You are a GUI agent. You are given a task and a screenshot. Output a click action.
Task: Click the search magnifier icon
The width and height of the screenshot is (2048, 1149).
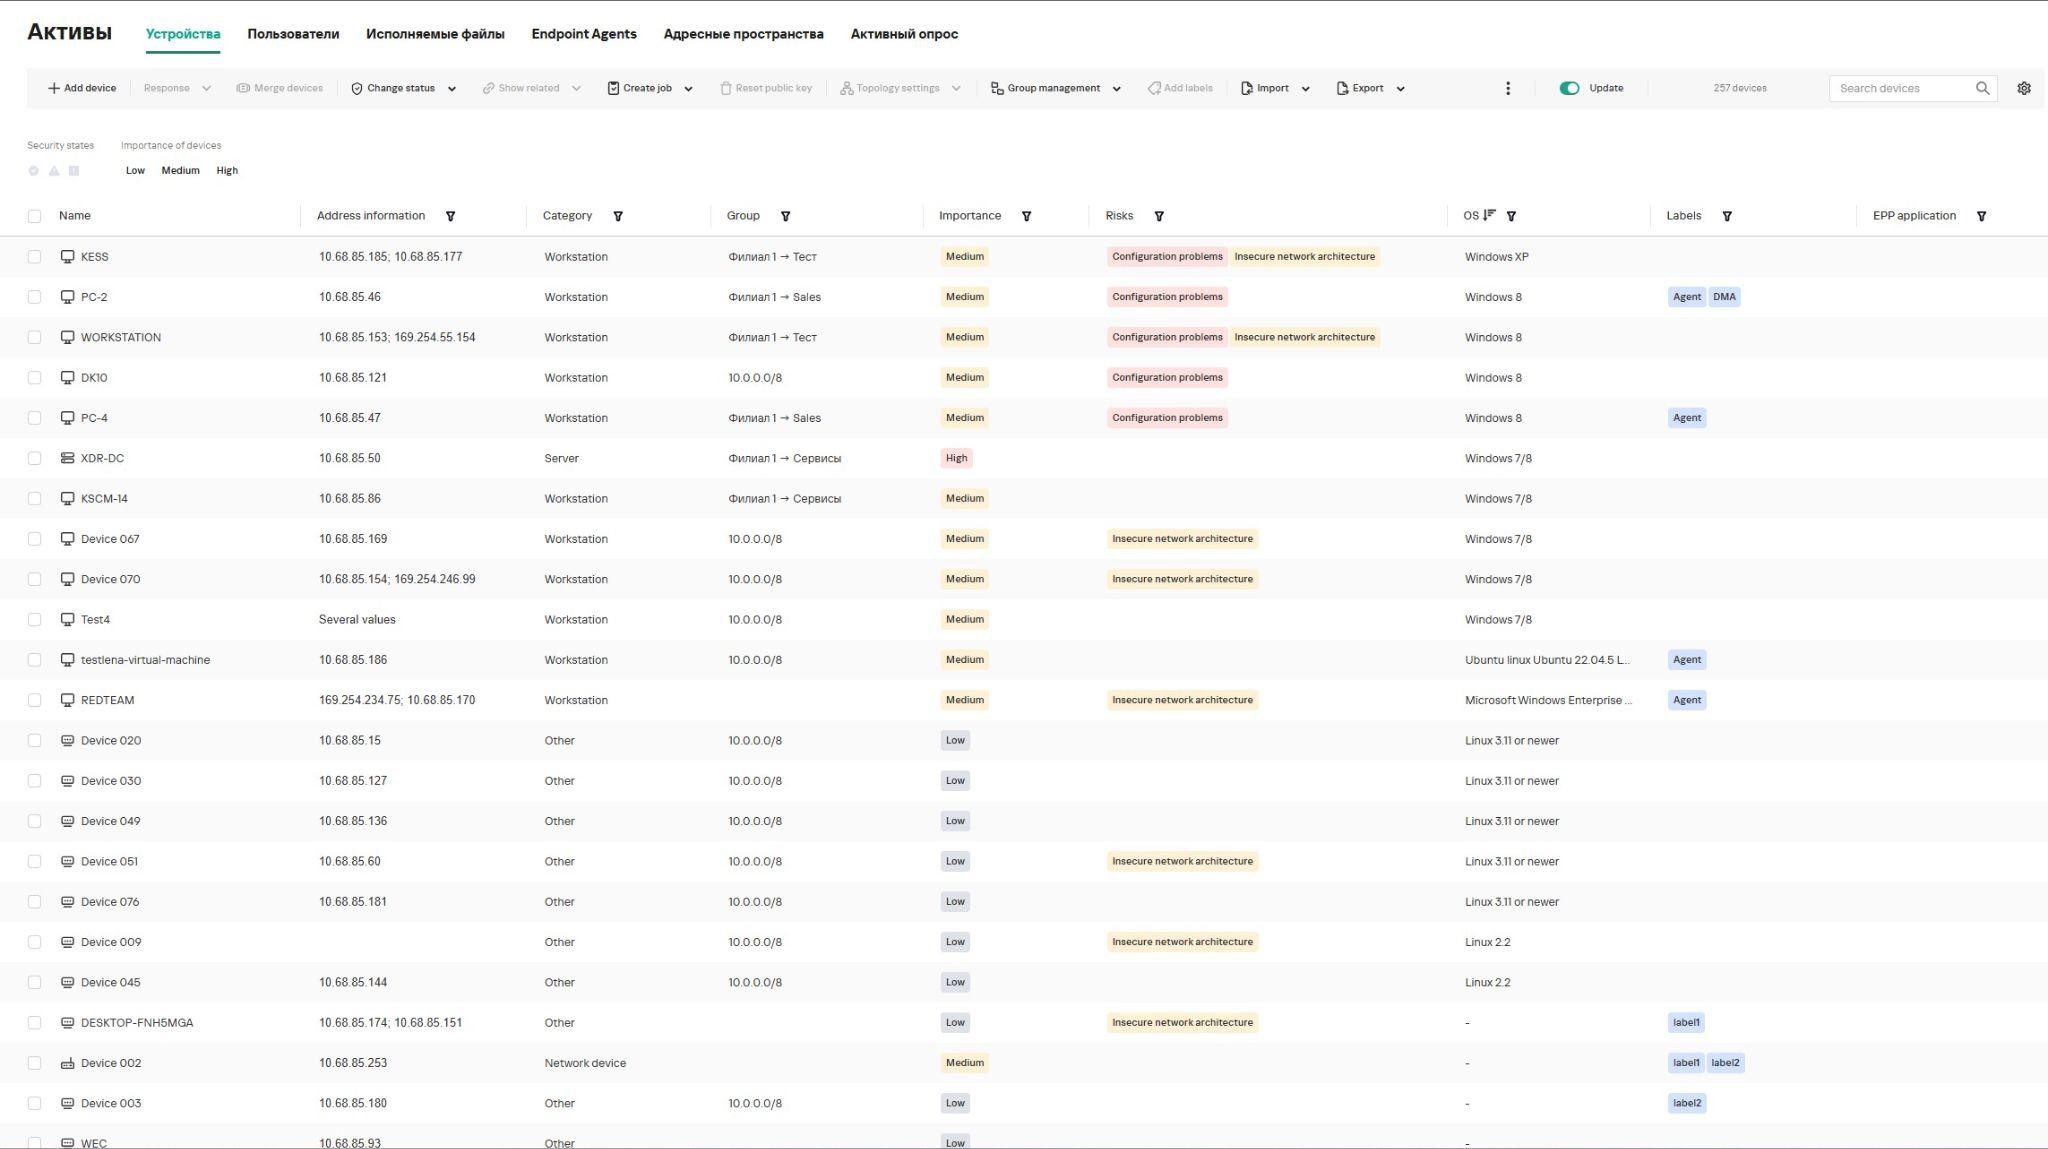pos(1982,88)
